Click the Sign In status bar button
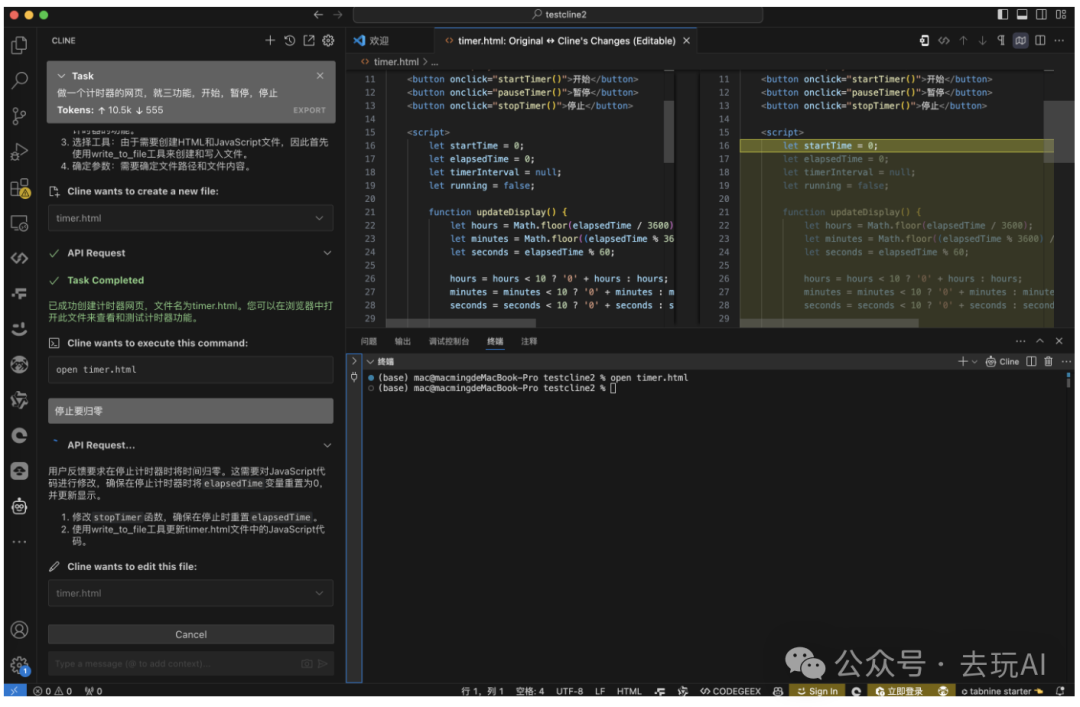Viewport: 1080px width, 707px height. tap(817, 691)
